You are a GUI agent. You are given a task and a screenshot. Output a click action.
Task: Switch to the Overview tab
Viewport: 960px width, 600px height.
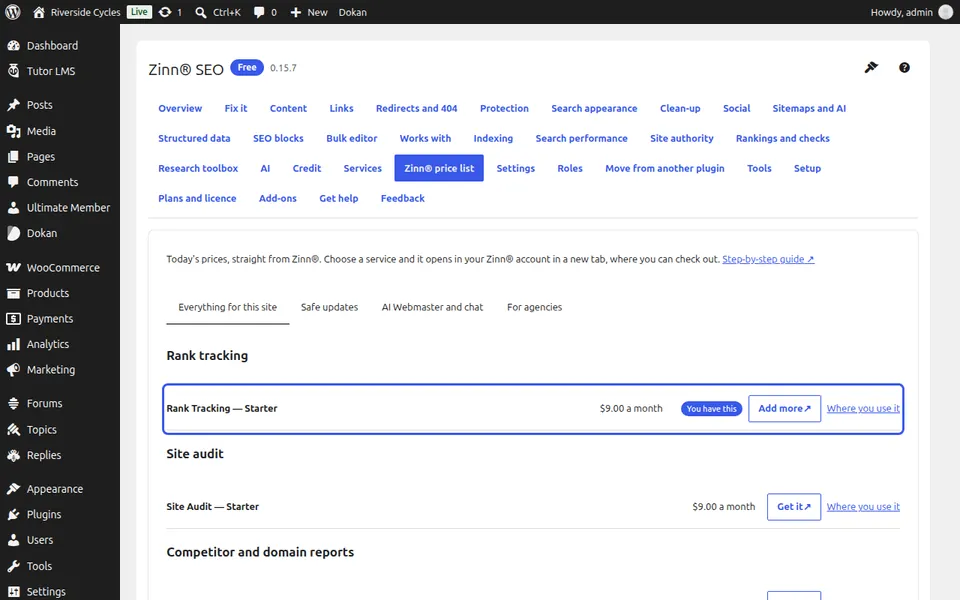coord(180,108)
